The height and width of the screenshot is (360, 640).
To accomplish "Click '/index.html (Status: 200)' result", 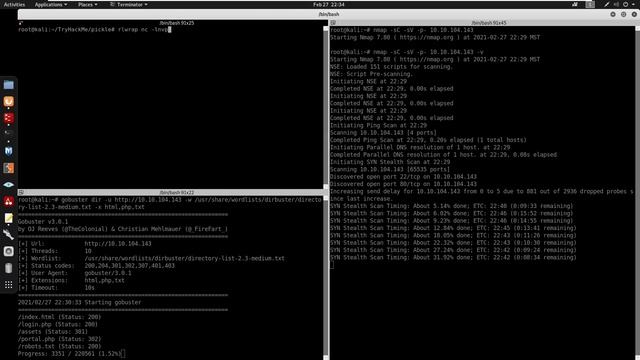I will coord(59,317).
